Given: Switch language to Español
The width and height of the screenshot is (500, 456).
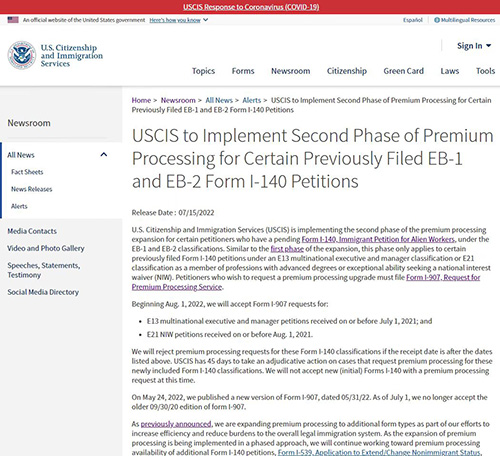Looking at the screenshot, I should (x=413, y=20).
